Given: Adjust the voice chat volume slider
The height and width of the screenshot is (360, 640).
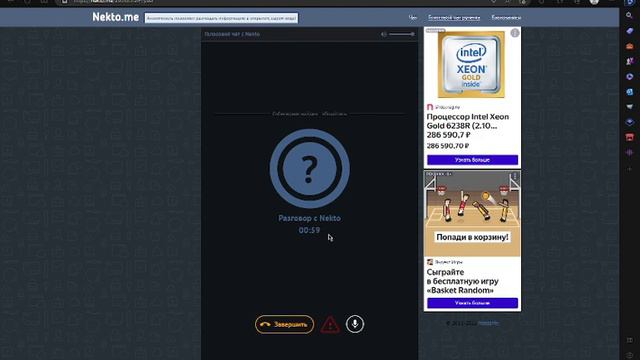Looking at the screenshot, I should (x=402, y=34).
